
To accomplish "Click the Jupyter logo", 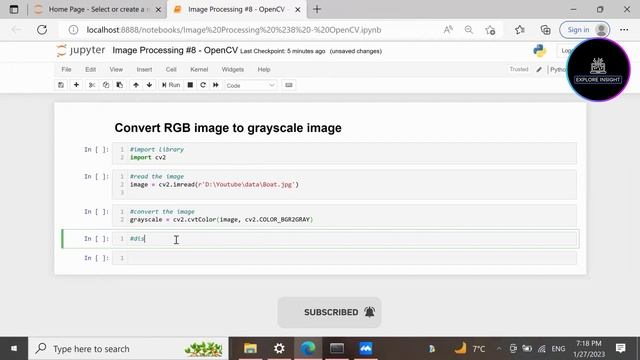I will click(x=81, y=50).
